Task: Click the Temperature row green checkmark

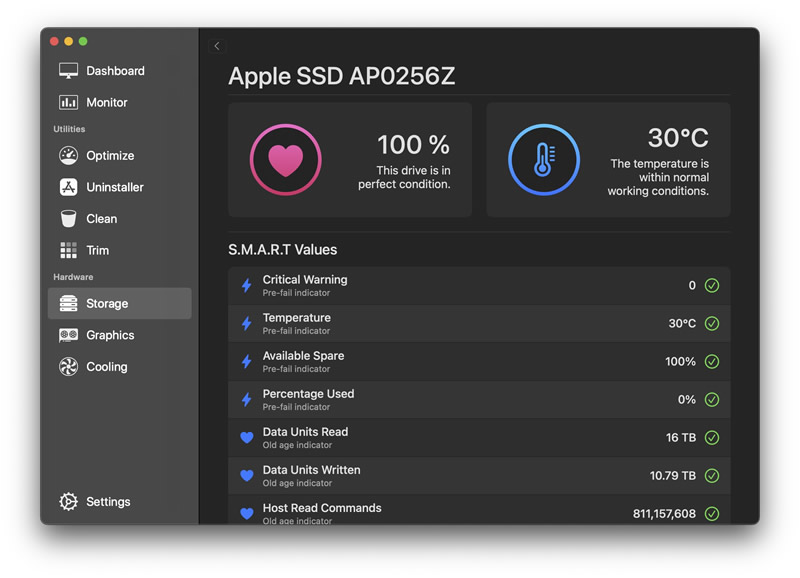Action: tap(712, 323)
